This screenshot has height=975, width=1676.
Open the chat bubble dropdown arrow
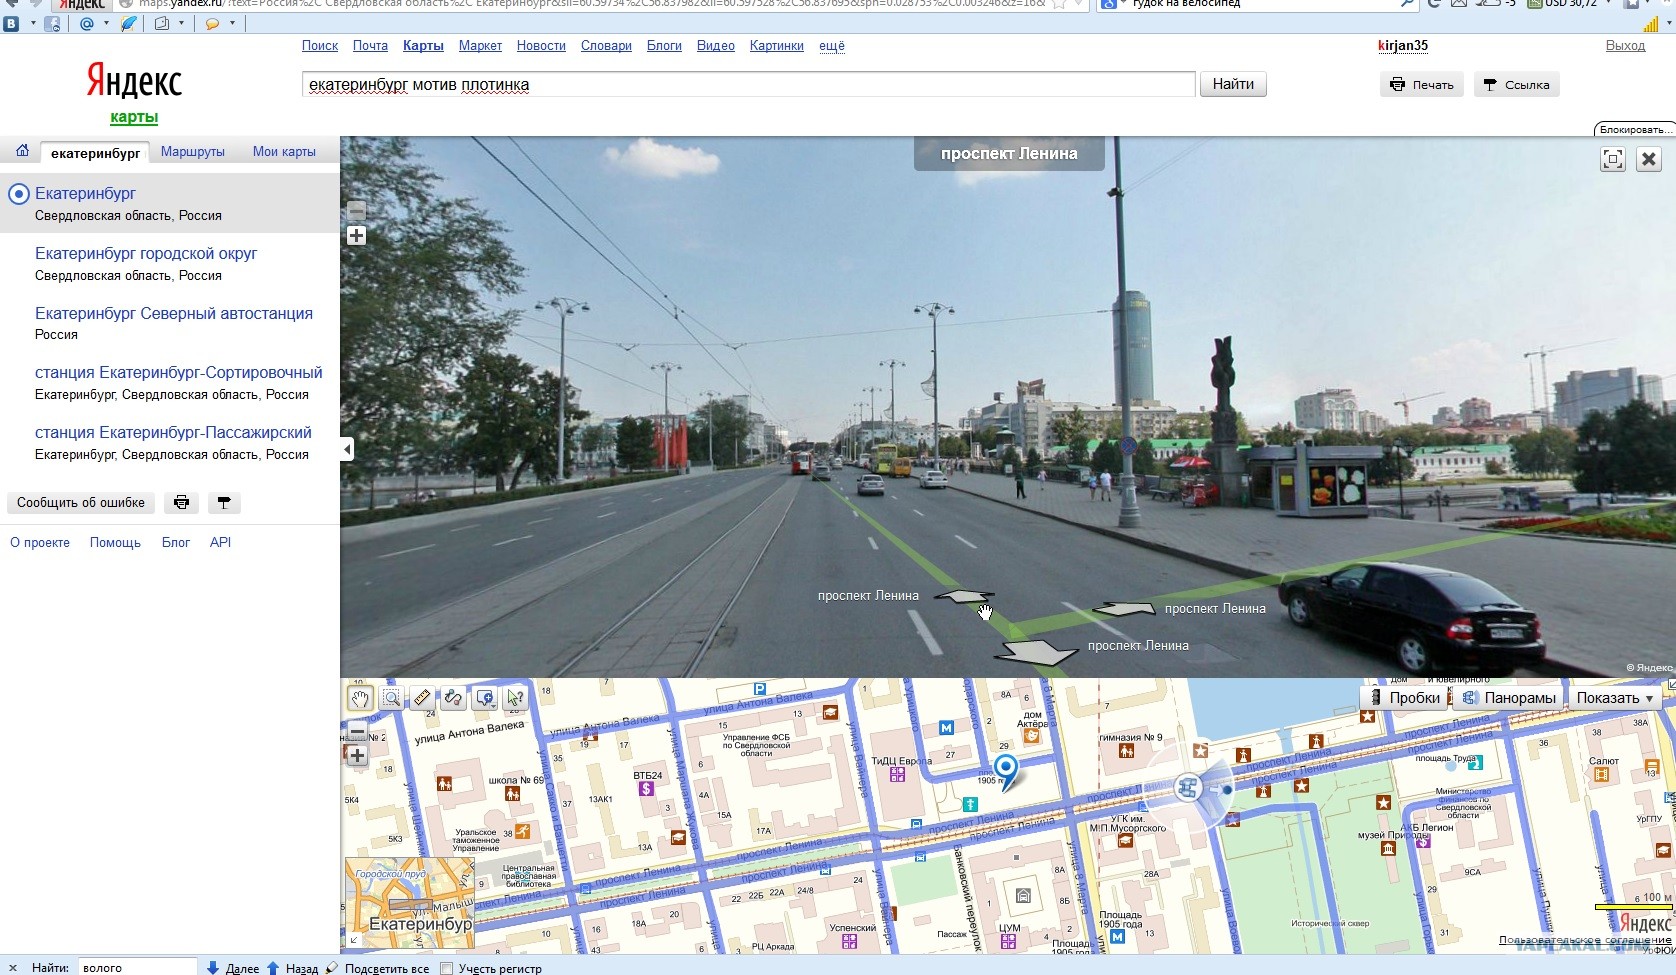pyautogui.click(x=232, y=23)
